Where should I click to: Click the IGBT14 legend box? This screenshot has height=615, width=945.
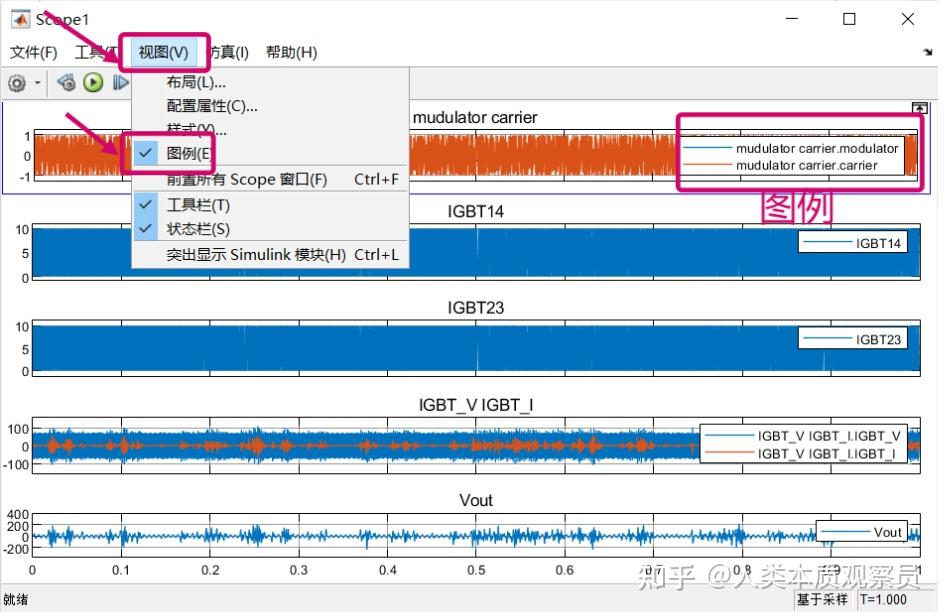pyautogui.click(x=853, y=243)
